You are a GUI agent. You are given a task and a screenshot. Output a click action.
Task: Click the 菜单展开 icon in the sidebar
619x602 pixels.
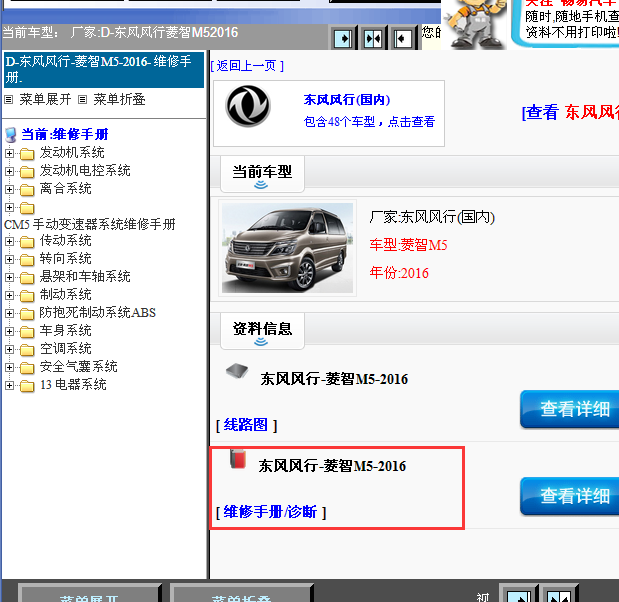8,99
